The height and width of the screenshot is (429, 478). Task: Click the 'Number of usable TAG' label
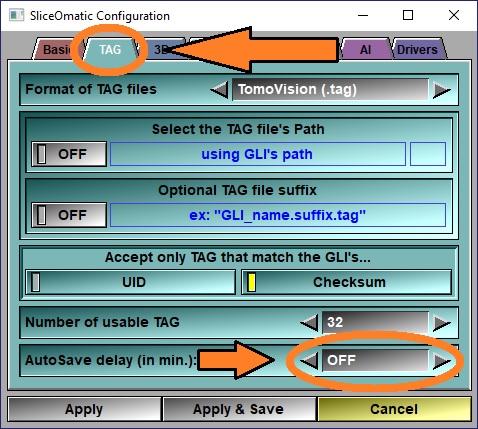click(x=102, y=322)
